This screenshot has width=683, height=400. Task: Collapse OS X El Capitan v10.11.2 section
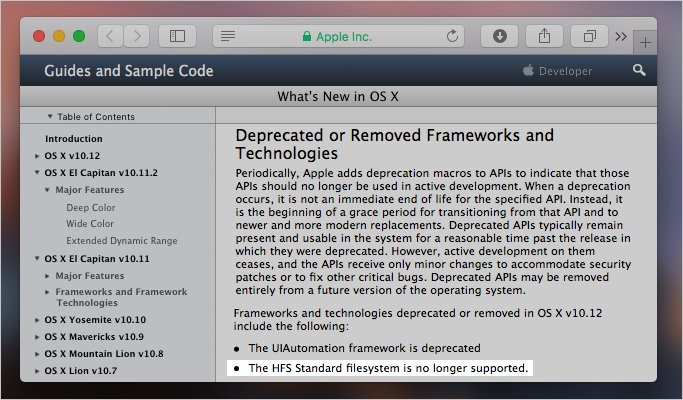(37, 173)
